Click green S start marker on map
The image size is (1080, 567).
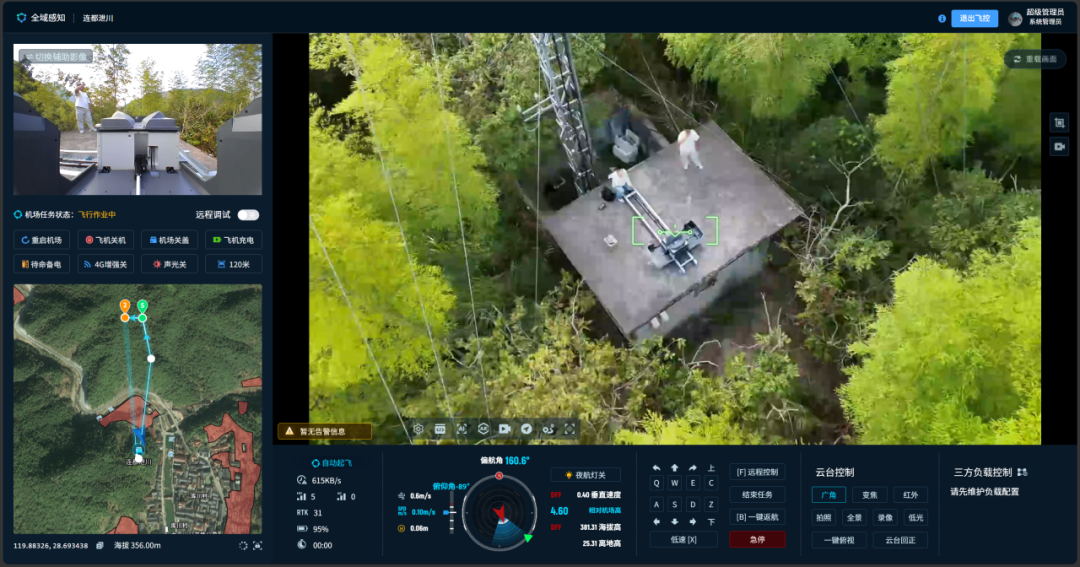(x=142, y=305)
